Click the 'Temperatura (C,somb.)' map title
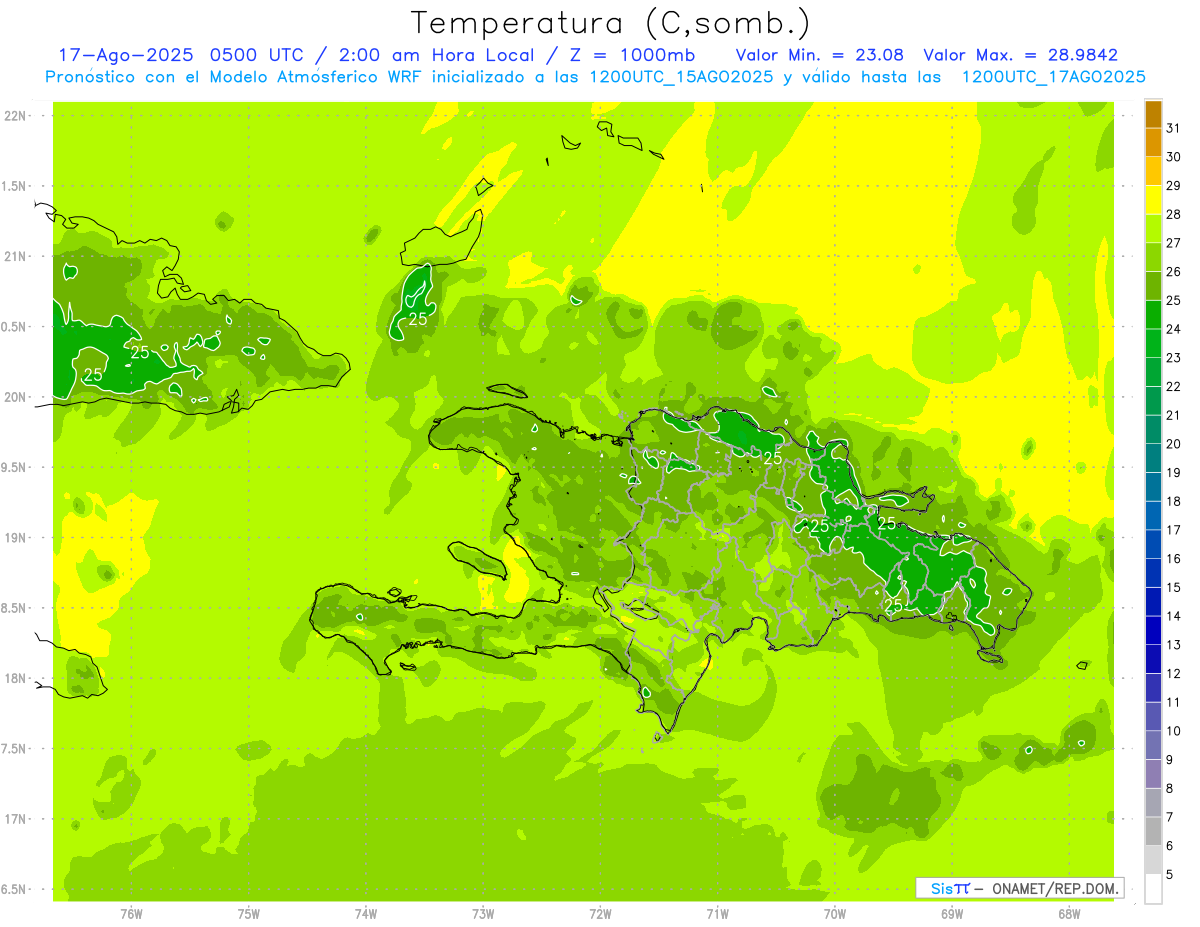Viewport: 1200px width, 927px height. [611, 23]
